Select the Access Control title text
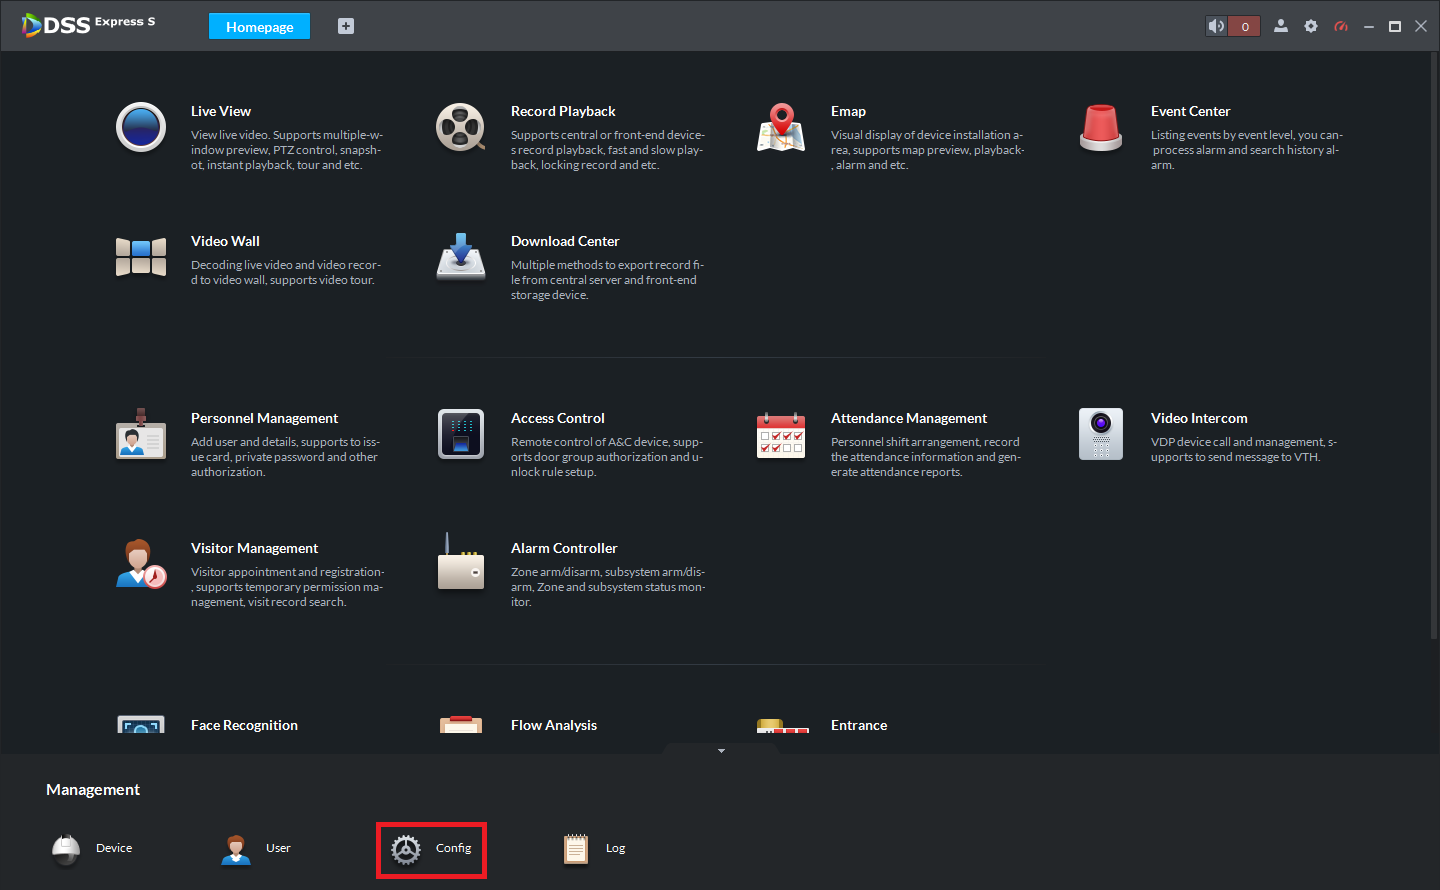 558,418
